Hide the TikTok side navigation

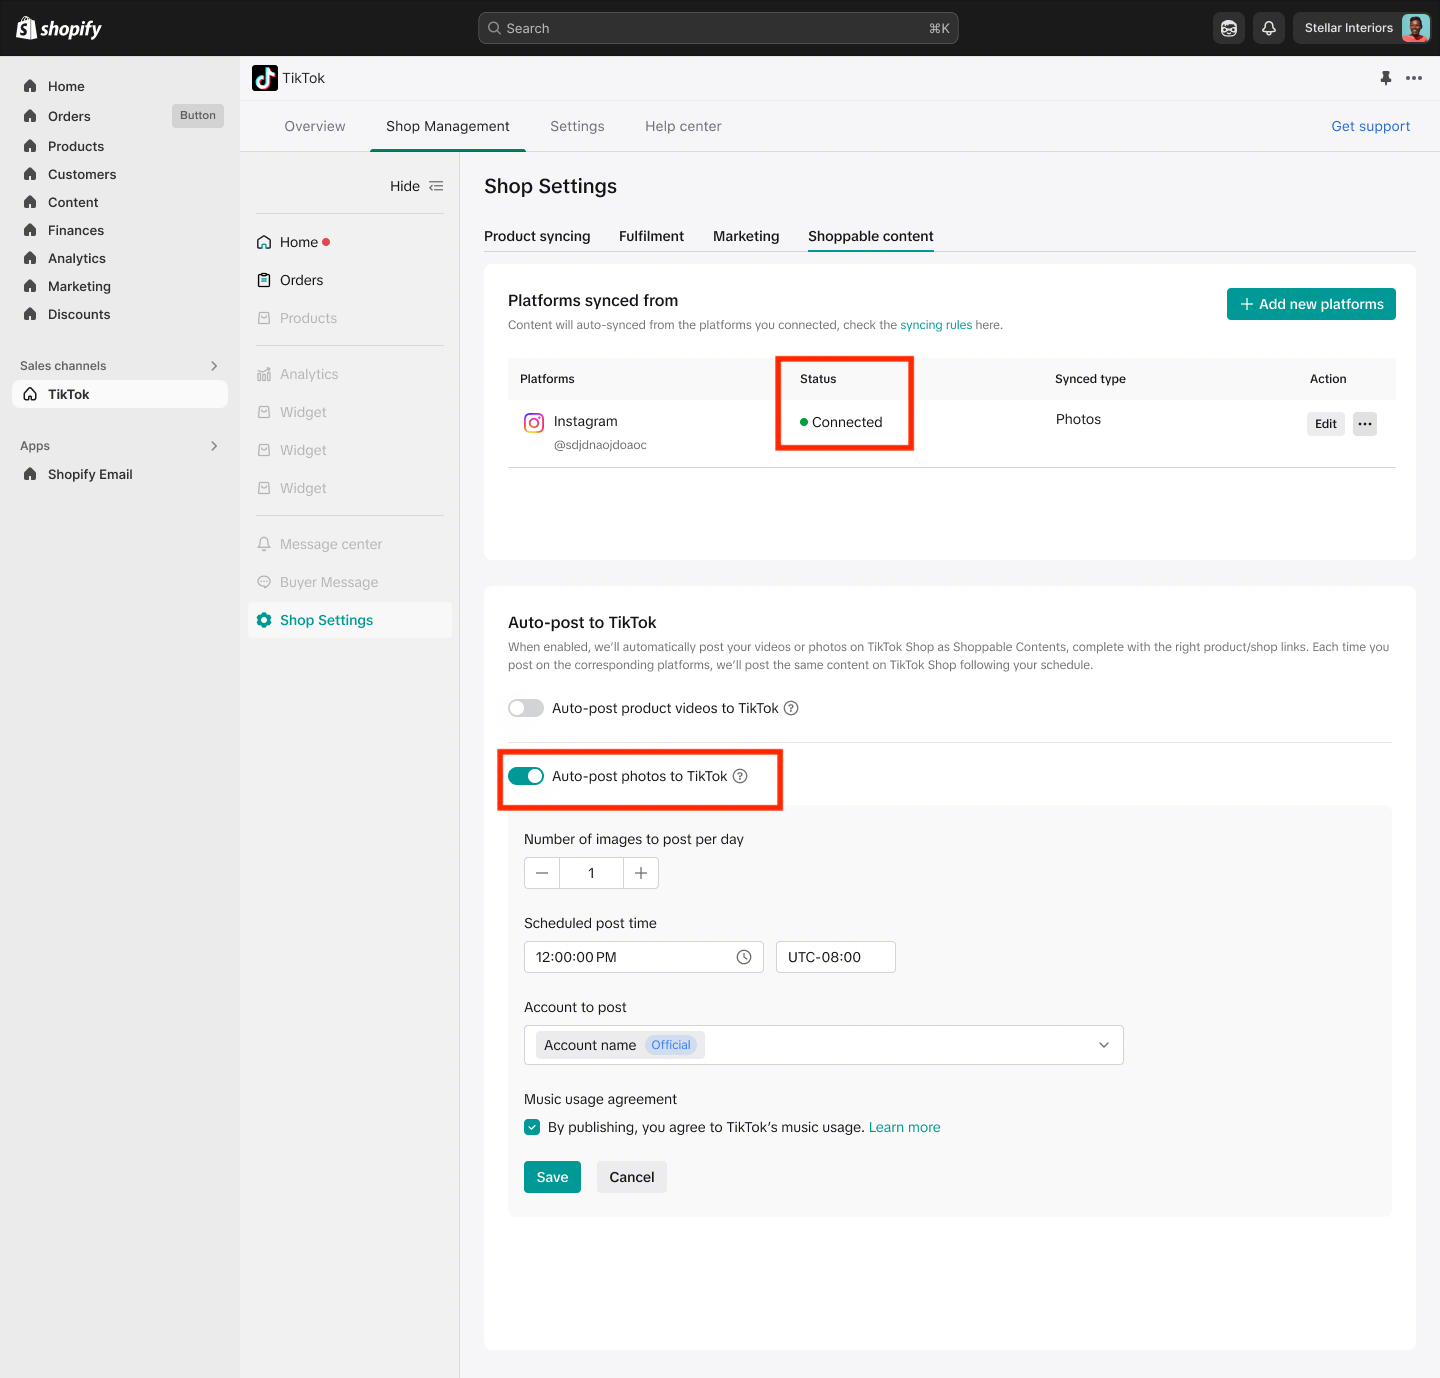(416, 186)
